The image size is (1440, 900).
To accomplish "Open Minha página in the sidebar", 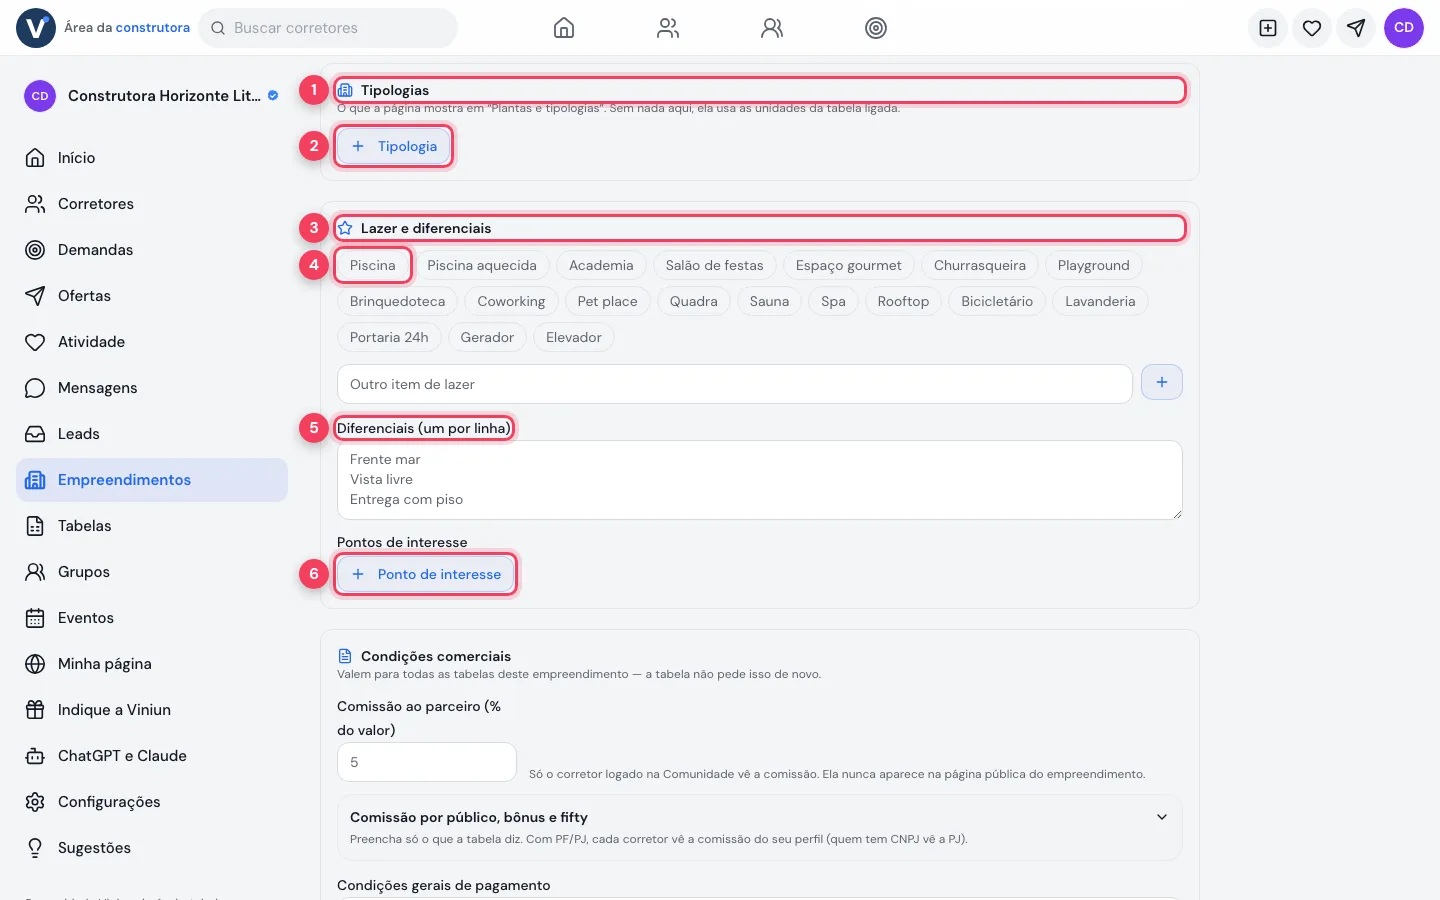I will [x=152, y=664].
